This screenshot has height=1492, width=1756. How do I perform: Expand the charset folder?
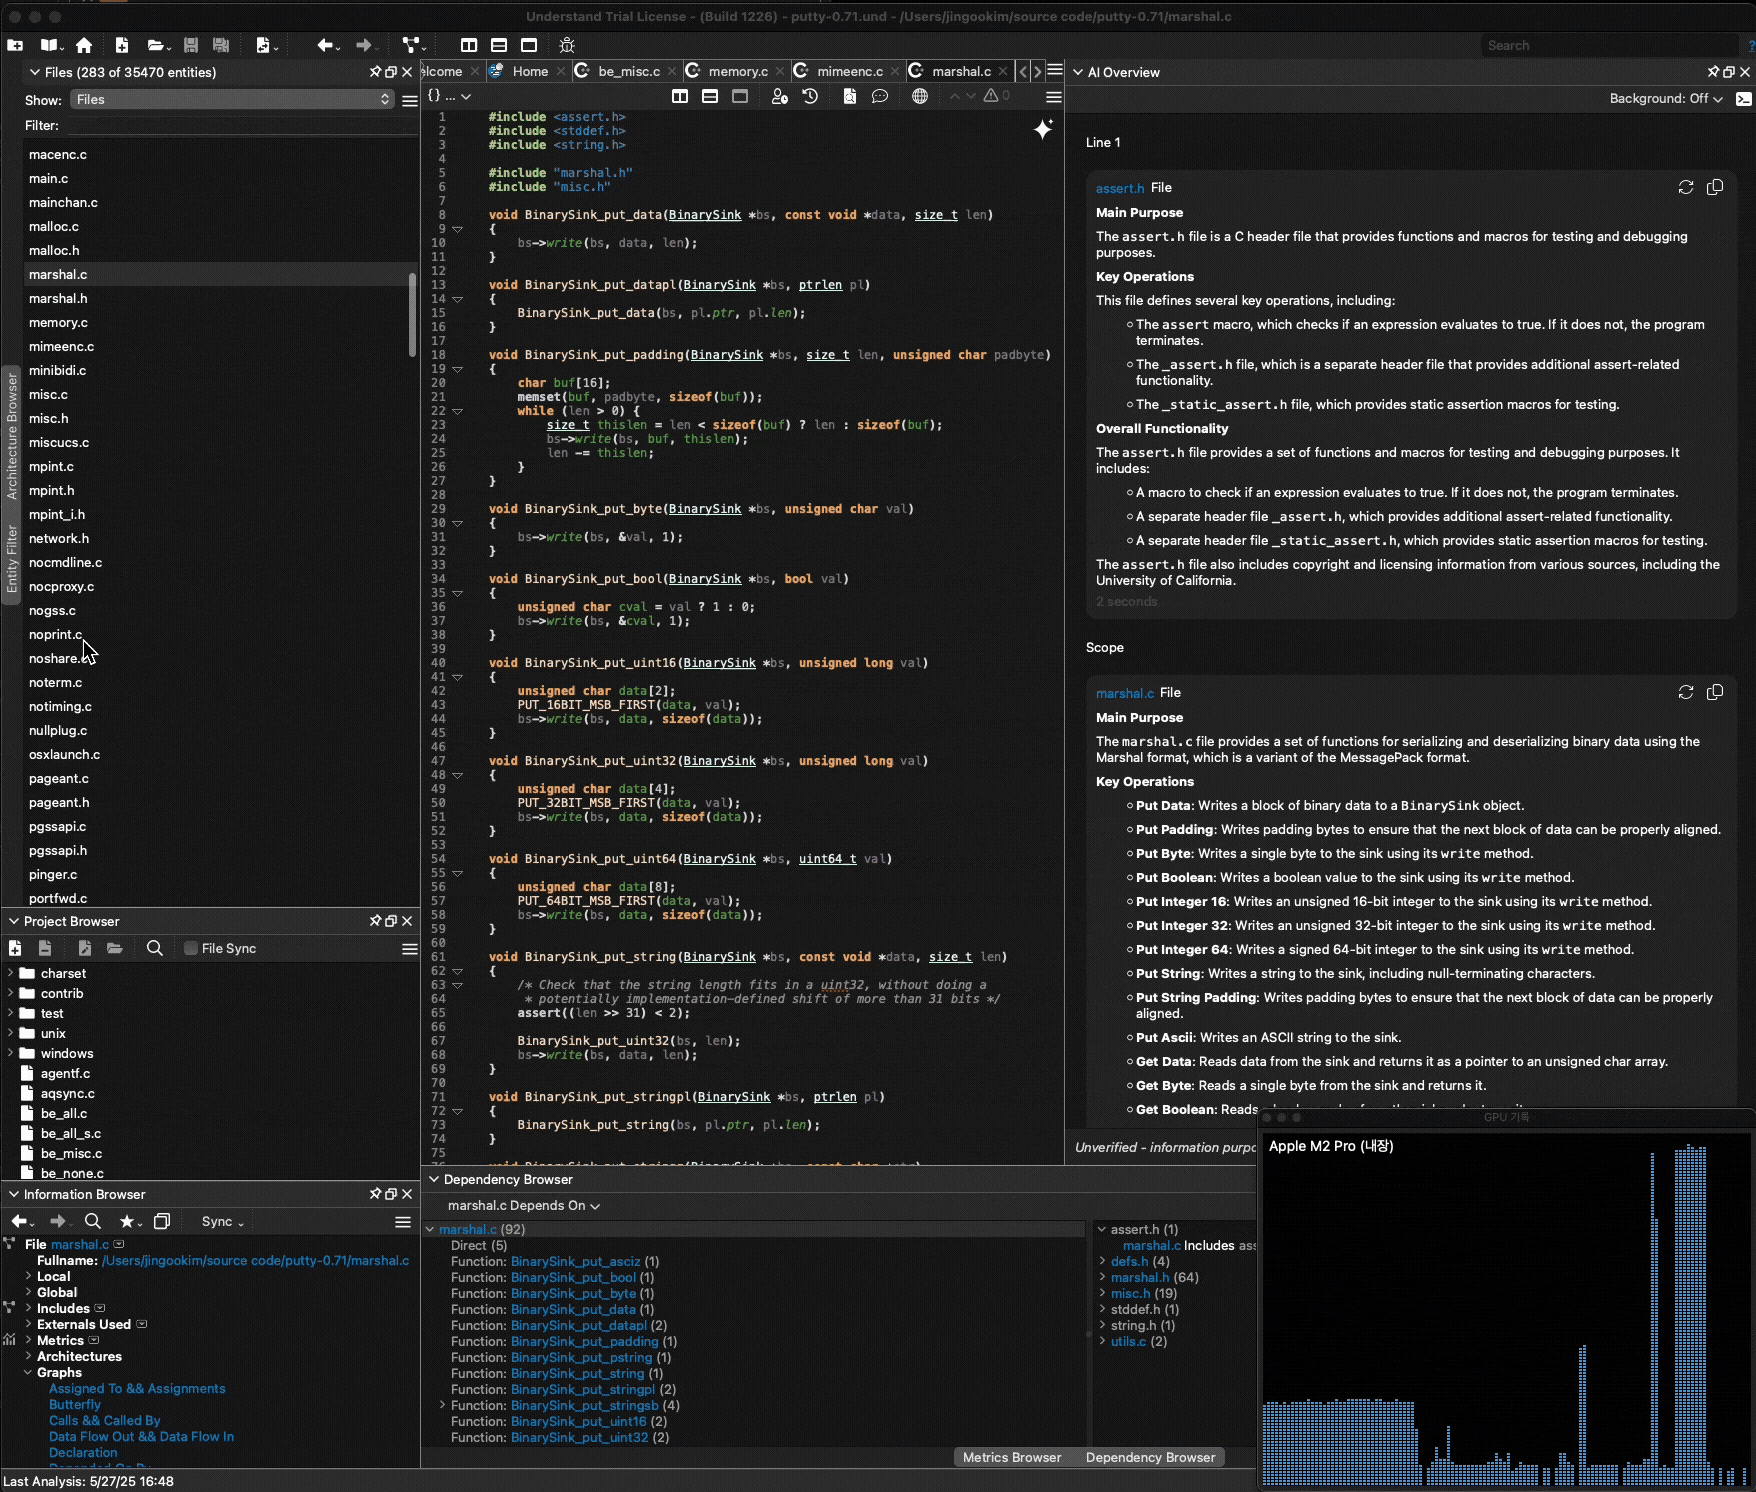pos(10,973)
